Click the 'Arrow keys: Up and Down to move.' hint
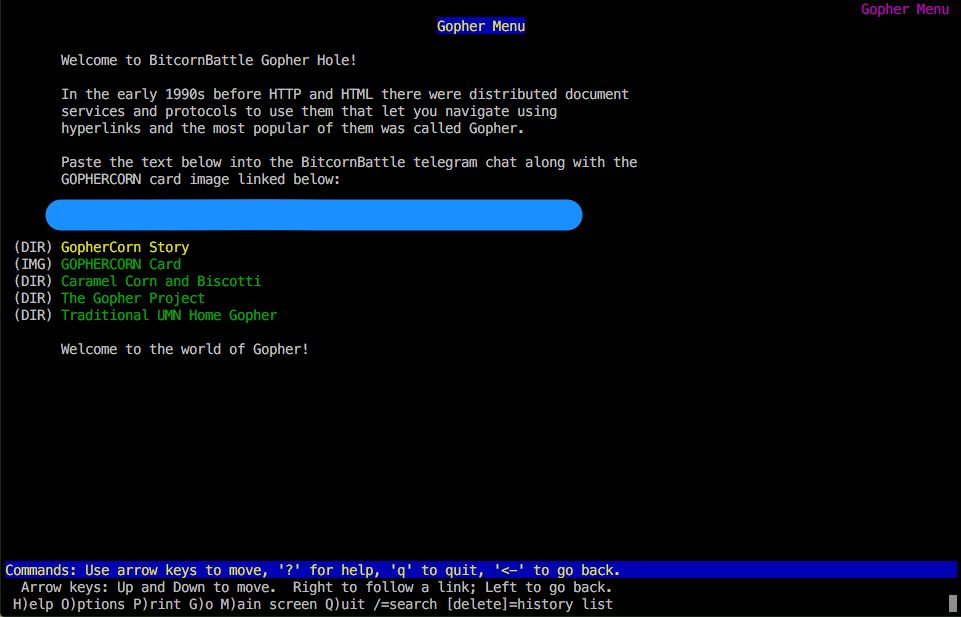 pos(149,588)
